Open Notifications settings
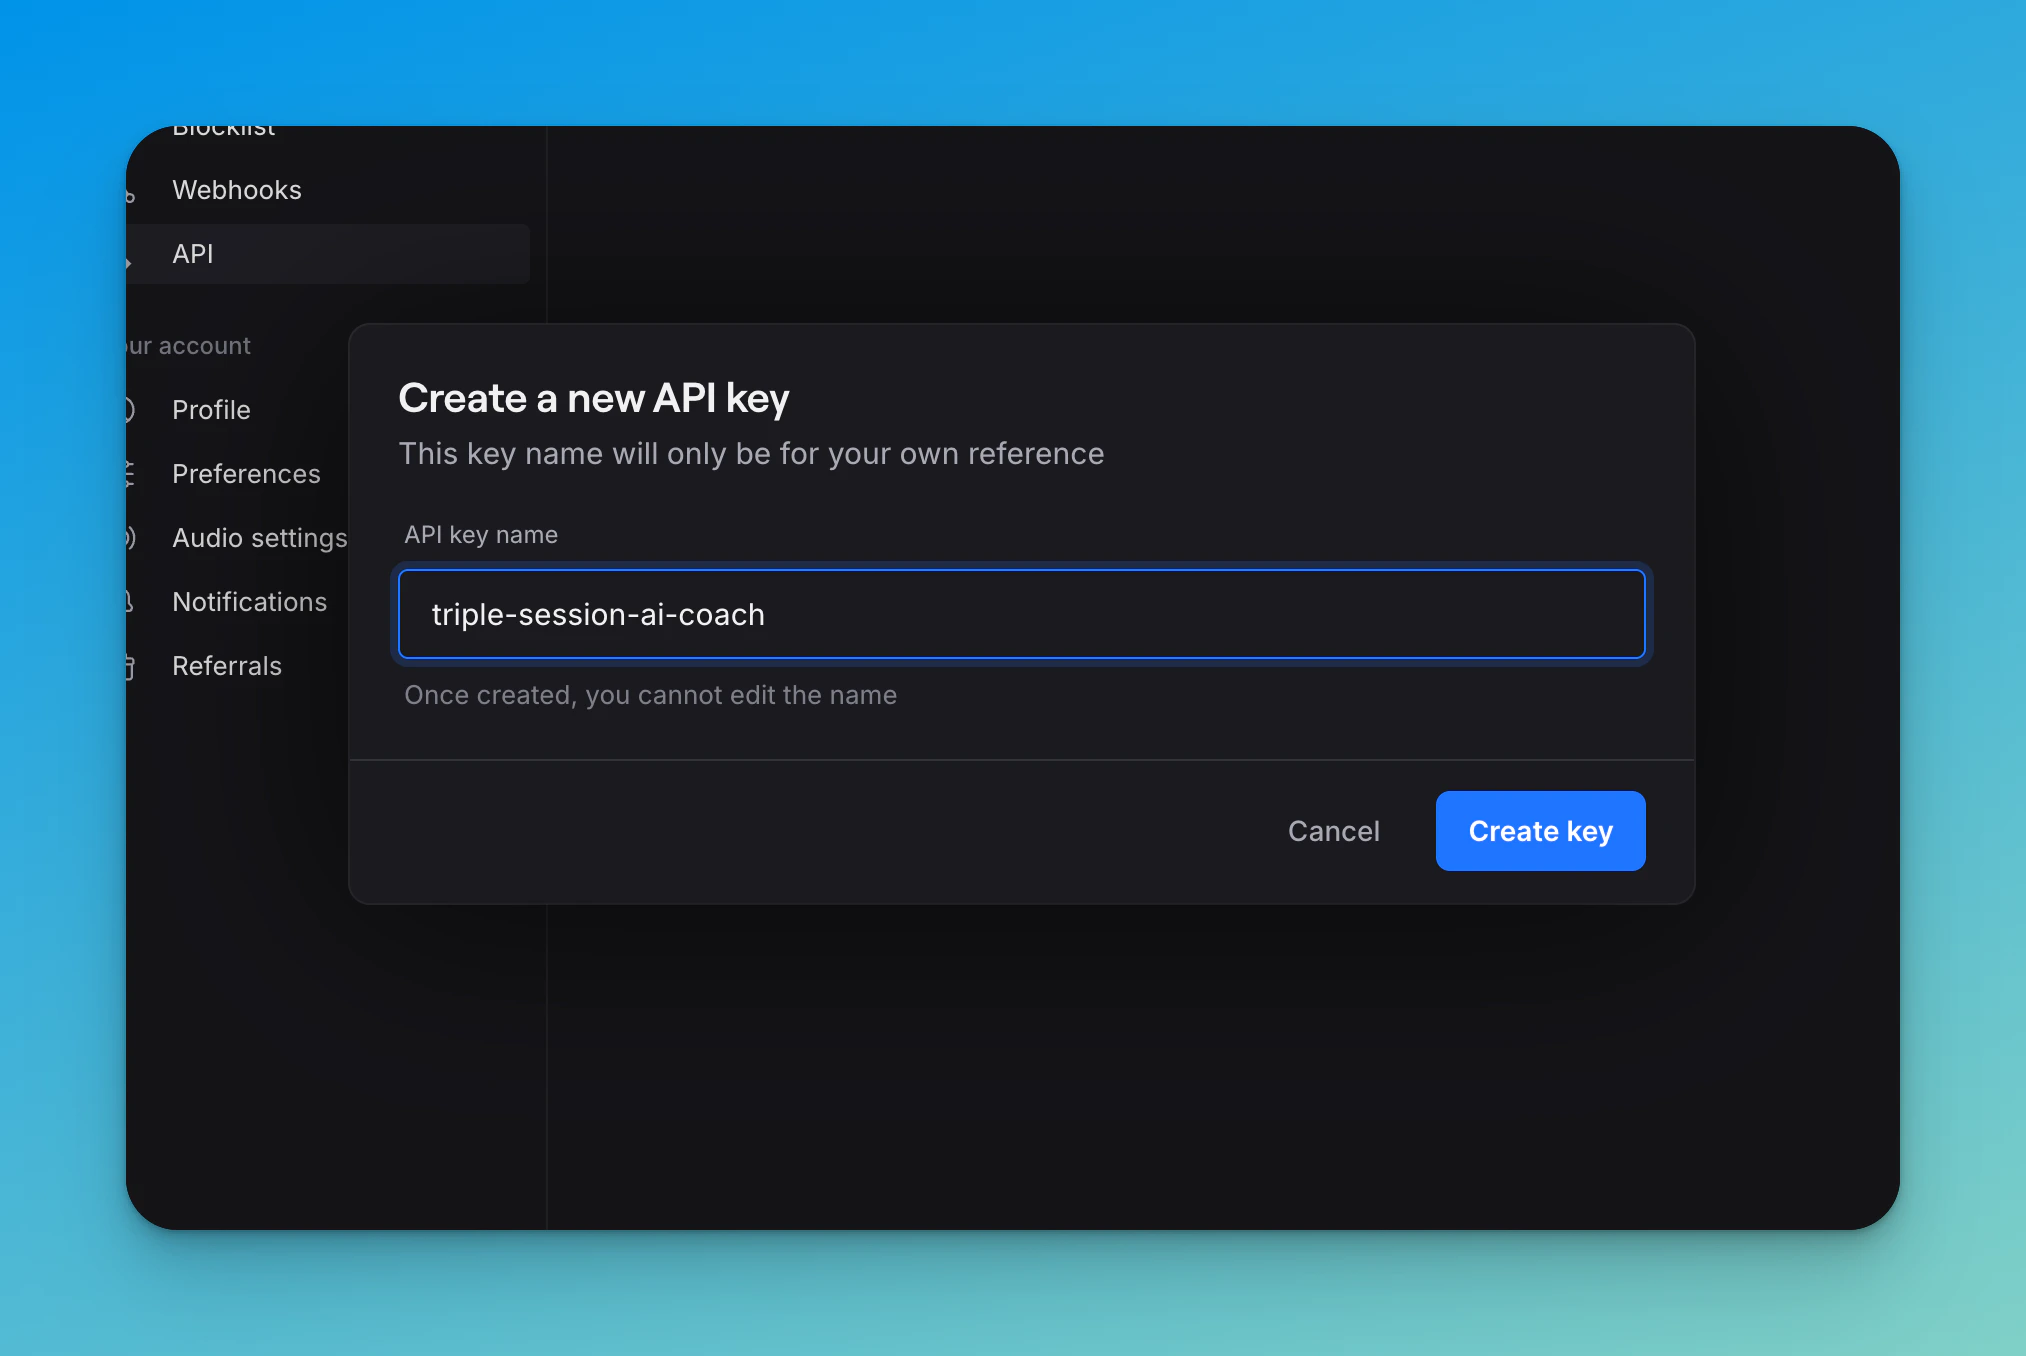This screenshot has height=1356, width=2026. click(249, 602)
